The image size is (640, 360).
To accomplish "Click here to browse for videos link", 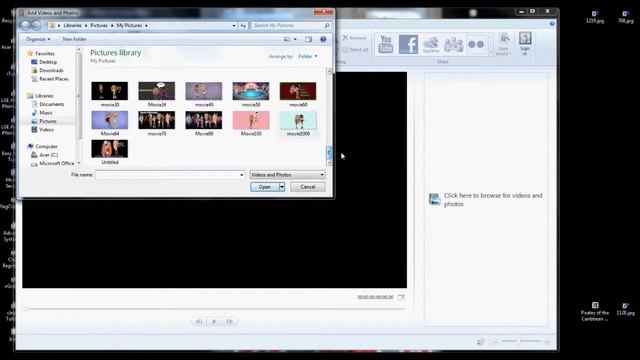I will 486,200.
